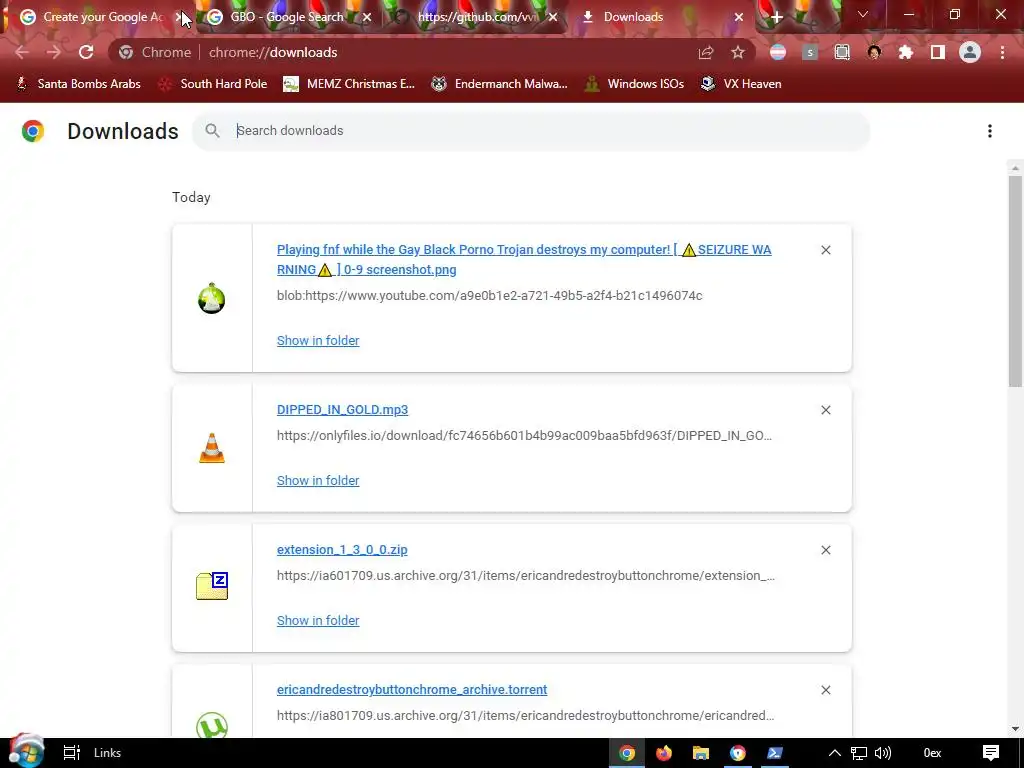Close the github.com tab

point(553,17)
